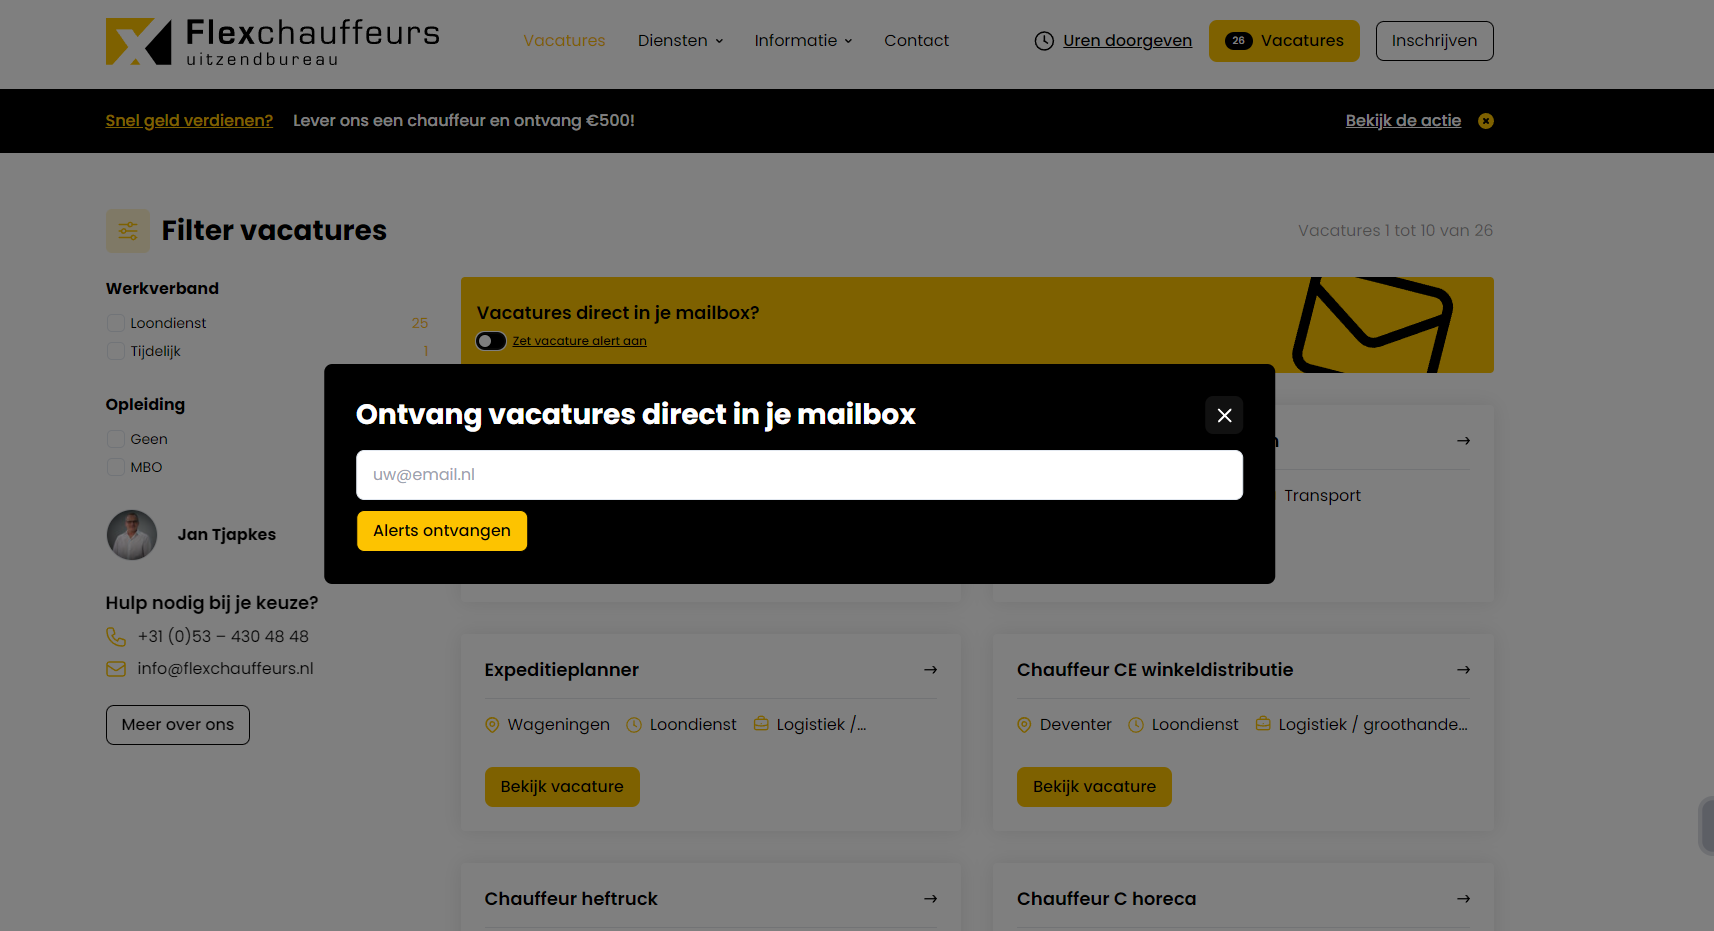Image resolution: width=1714 pixels, height=931 pixels.
Task: Open the Snel geld verdienen link
Action: 189,120
